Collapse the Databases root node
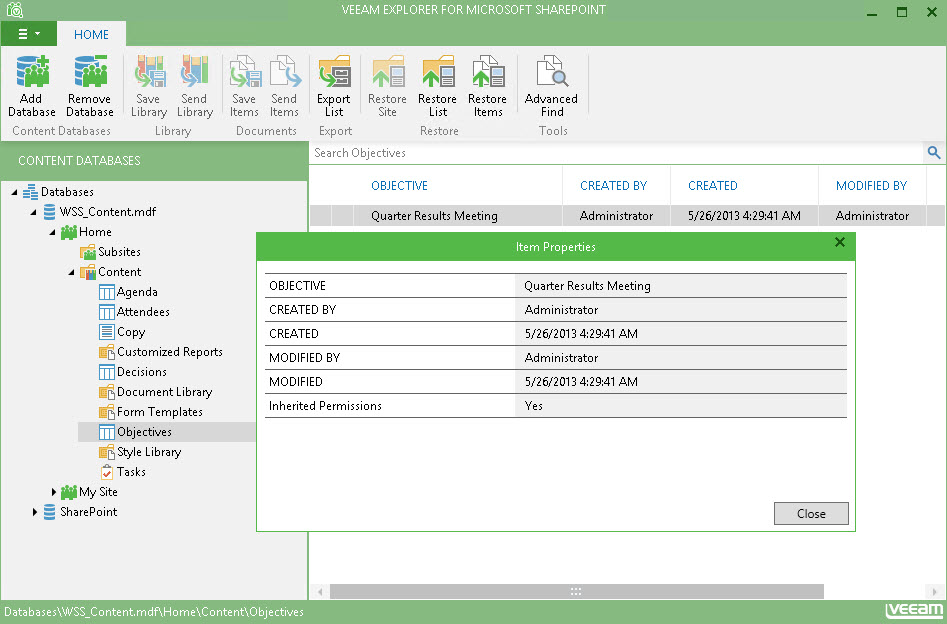947x624 pixels. tap(14, 192)
